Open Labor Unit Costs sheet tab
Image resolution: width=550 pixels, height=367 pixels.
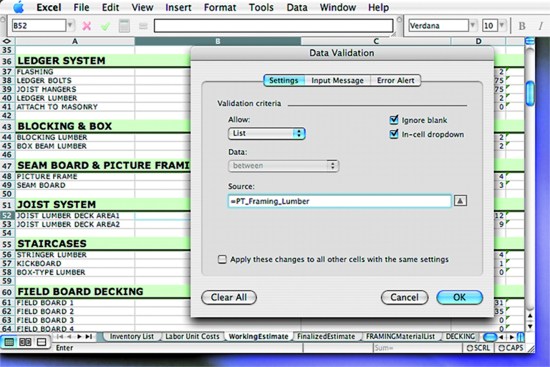pyautogui.click(x=192, y=336)
